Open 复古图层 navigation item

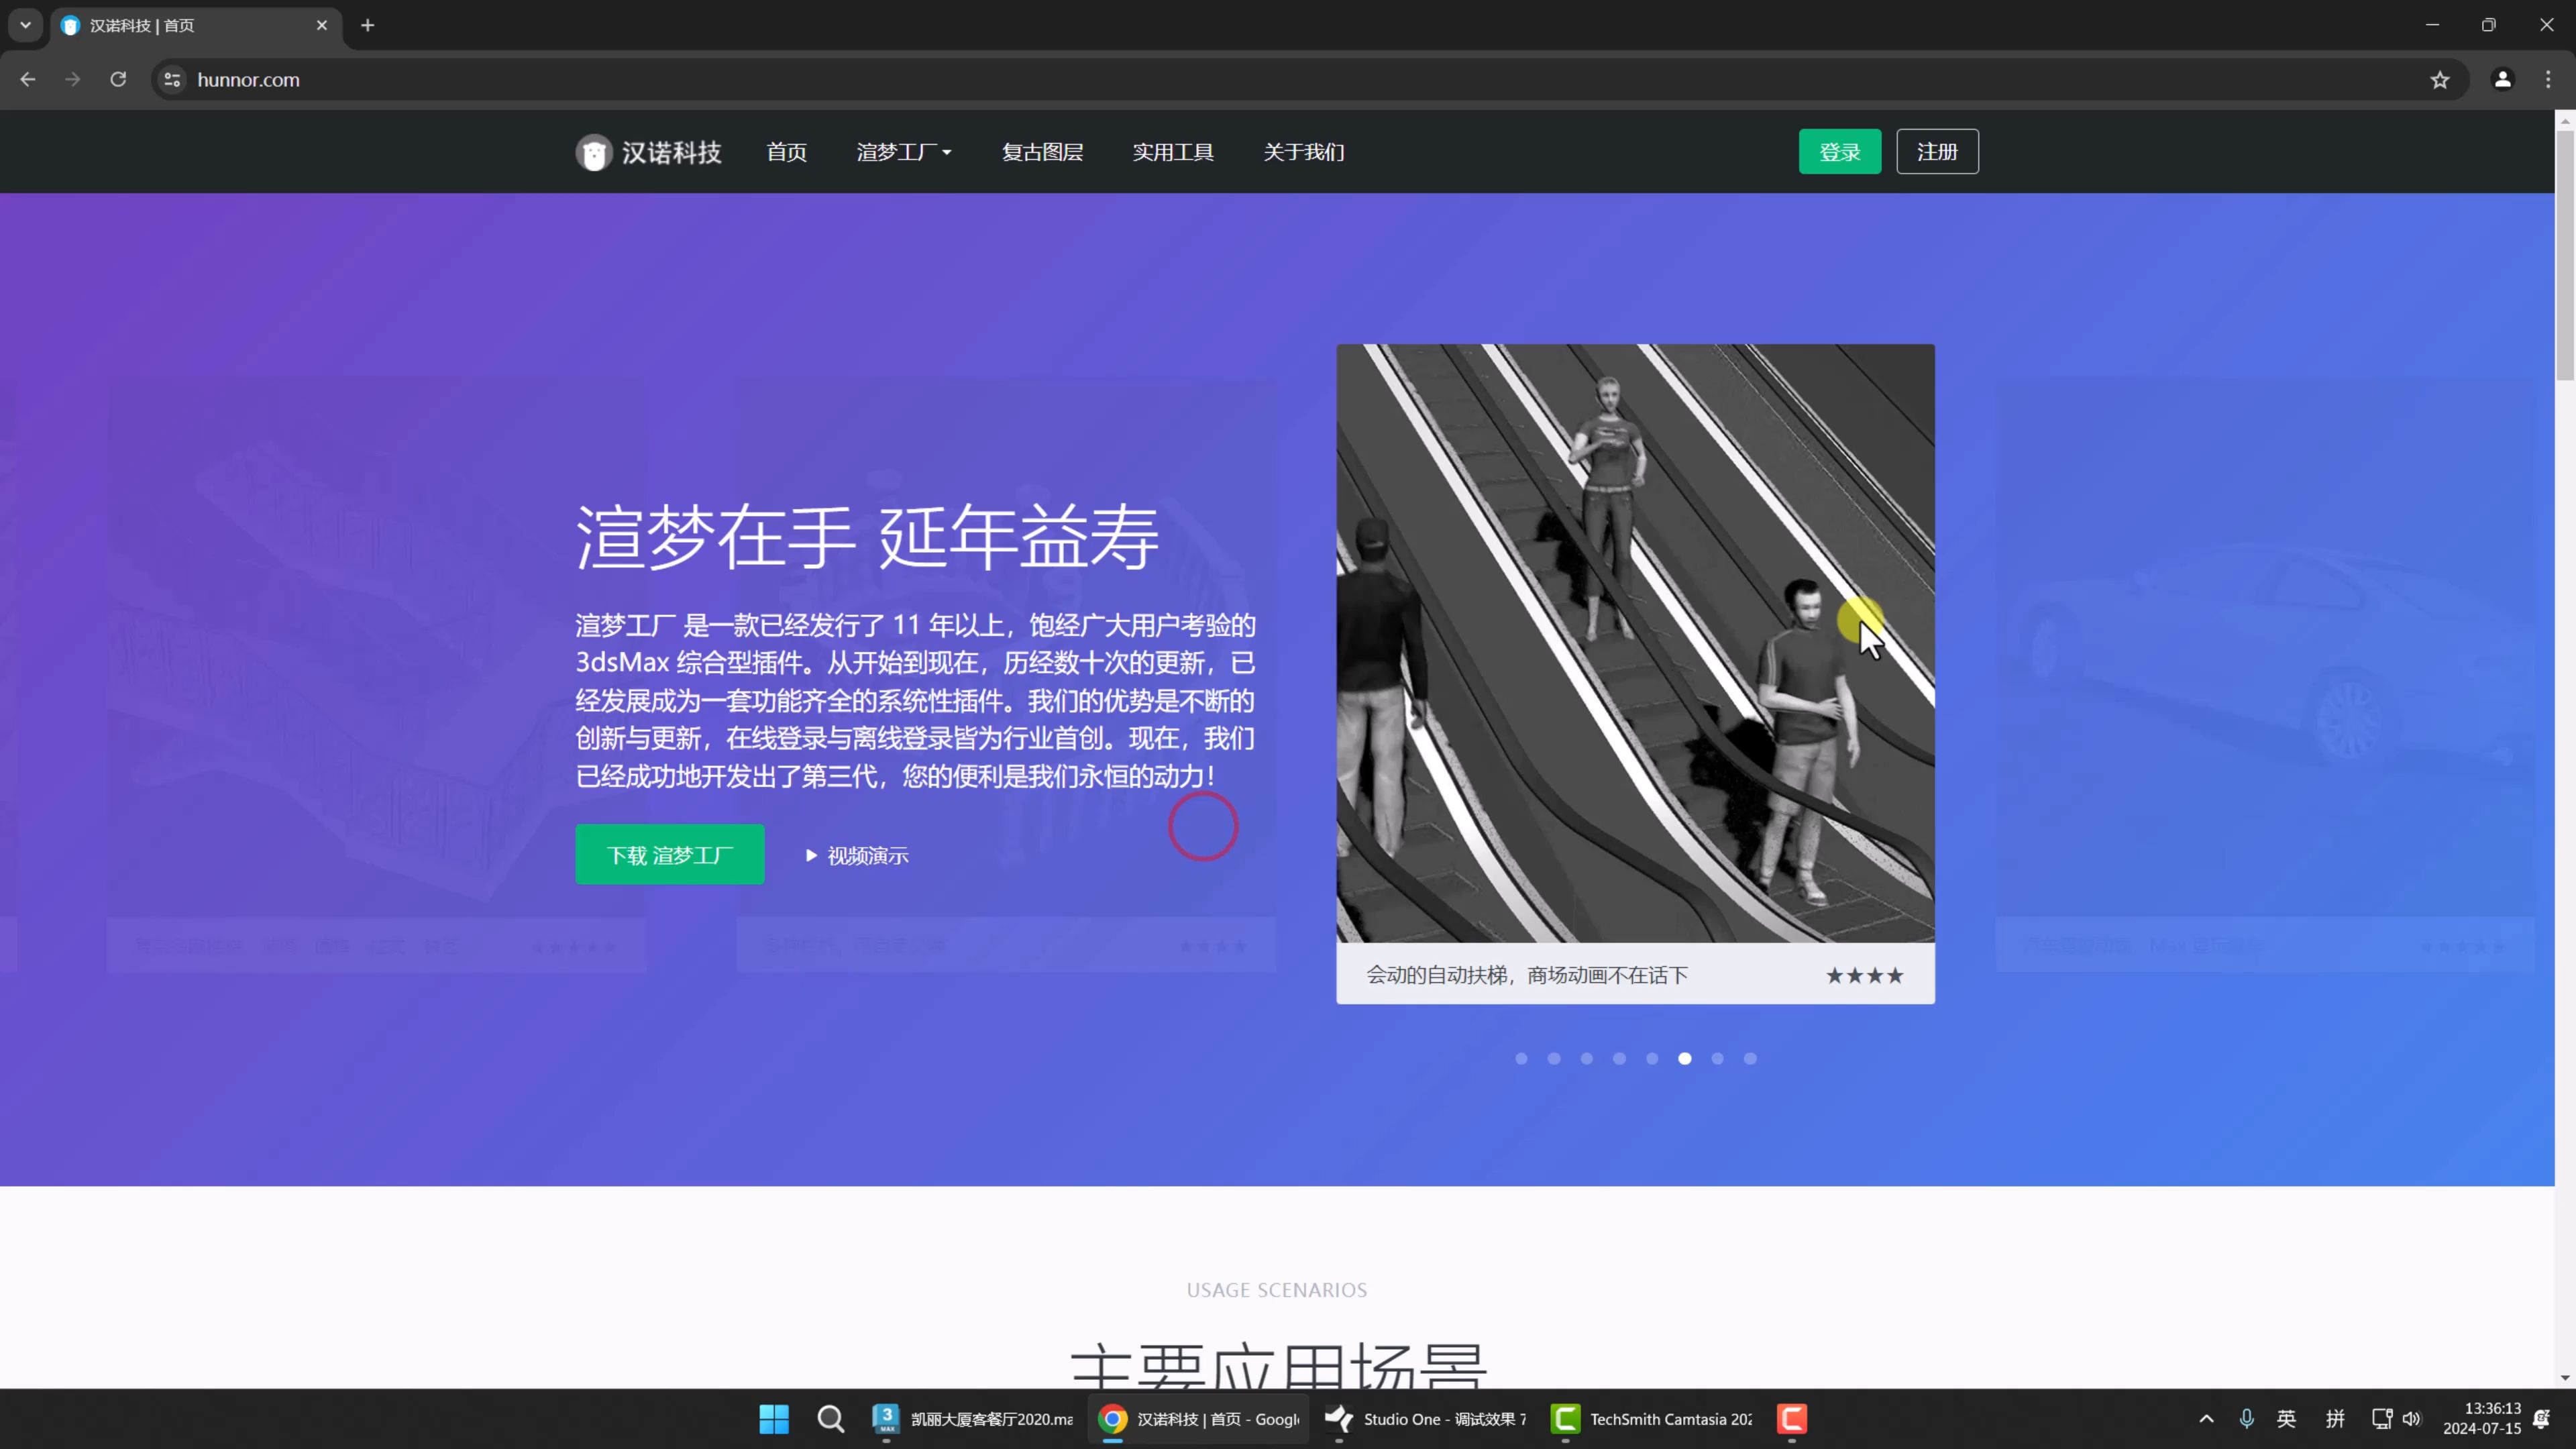coord(1042,152)
